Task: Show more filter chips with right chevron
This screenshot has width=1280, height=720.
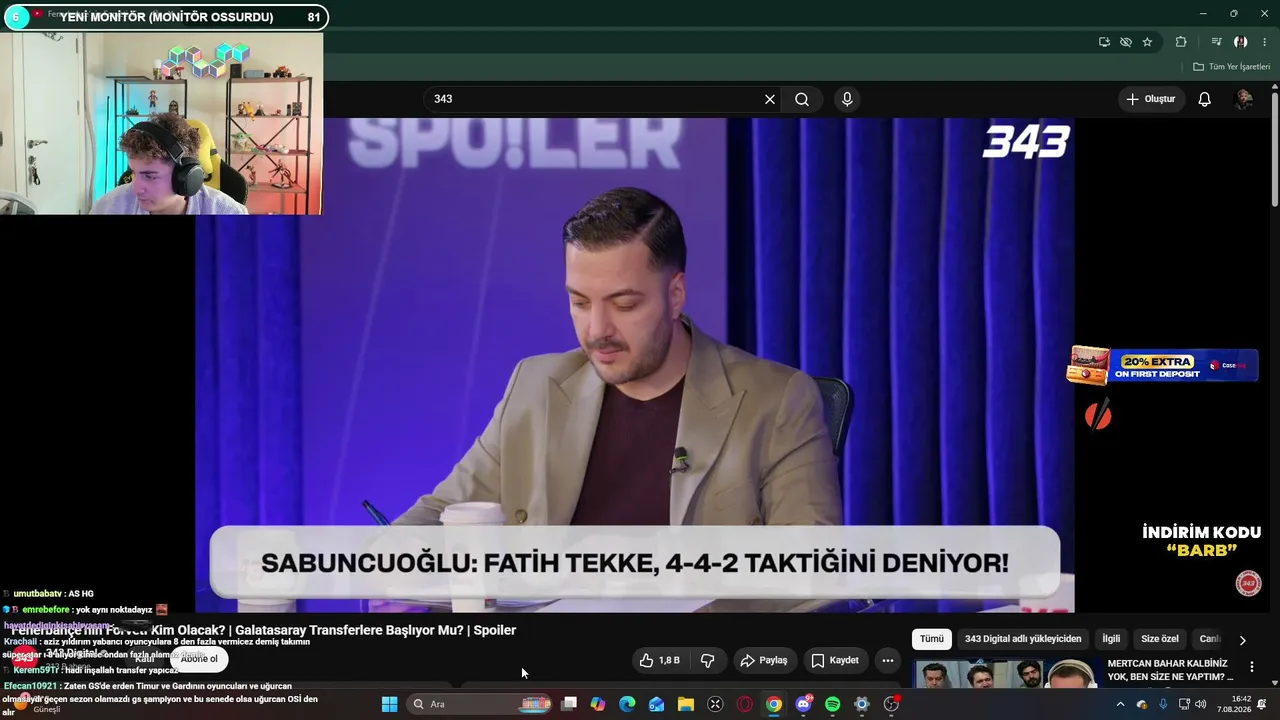Action: click(x=1243, y=640)
